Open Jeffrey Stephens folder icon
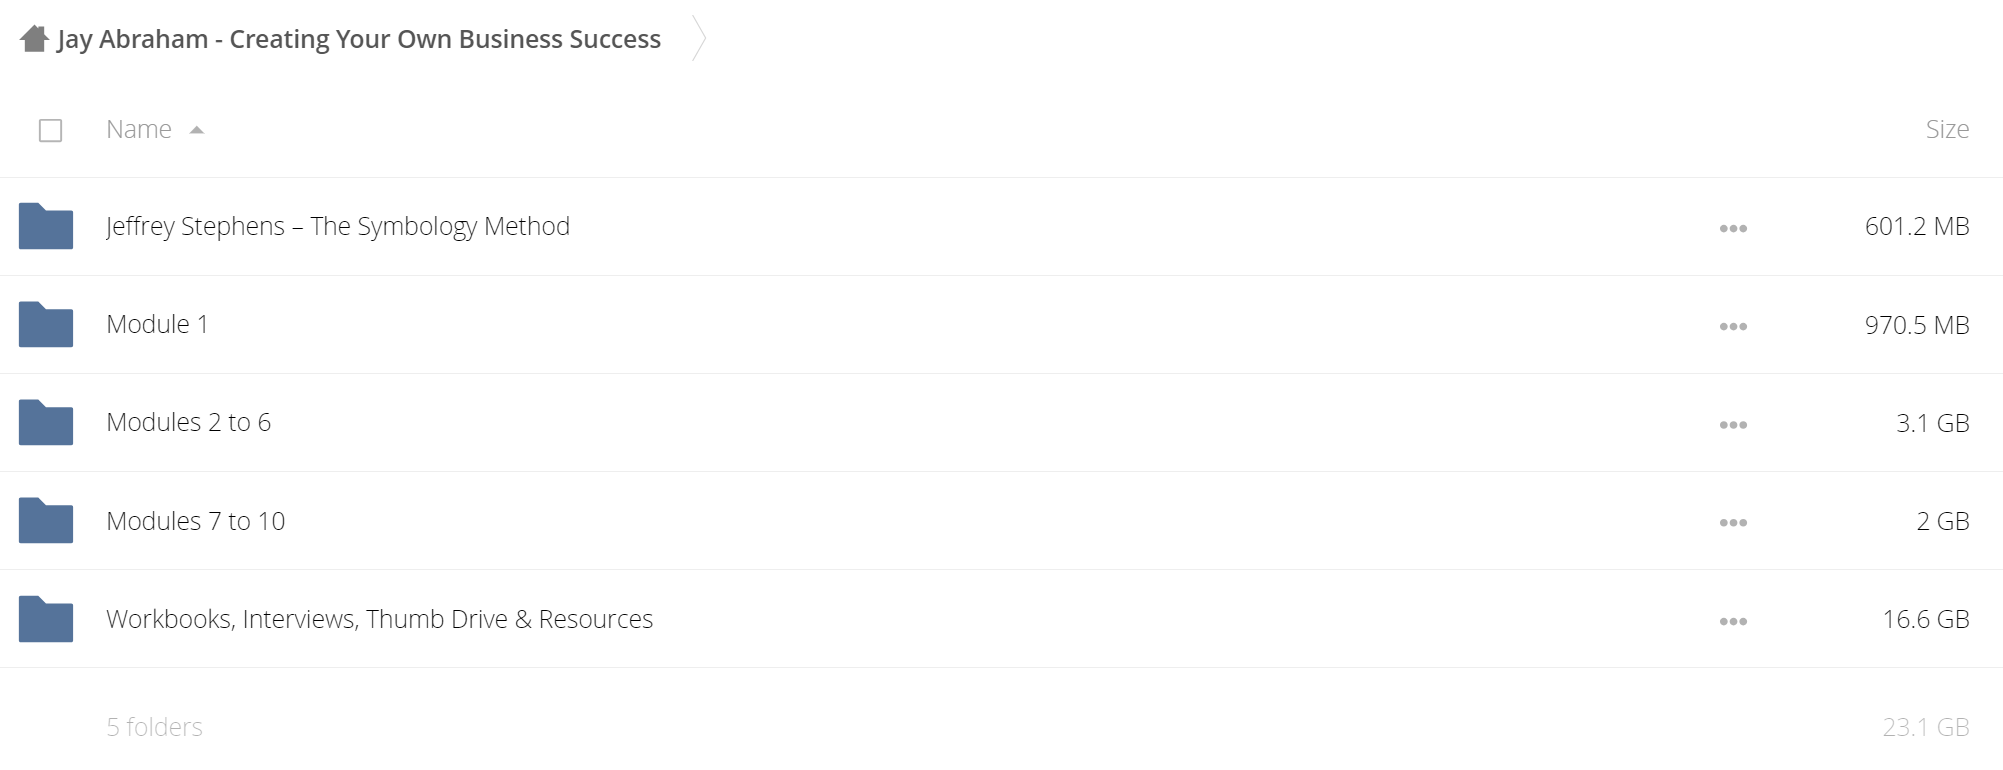 (46, 226)
